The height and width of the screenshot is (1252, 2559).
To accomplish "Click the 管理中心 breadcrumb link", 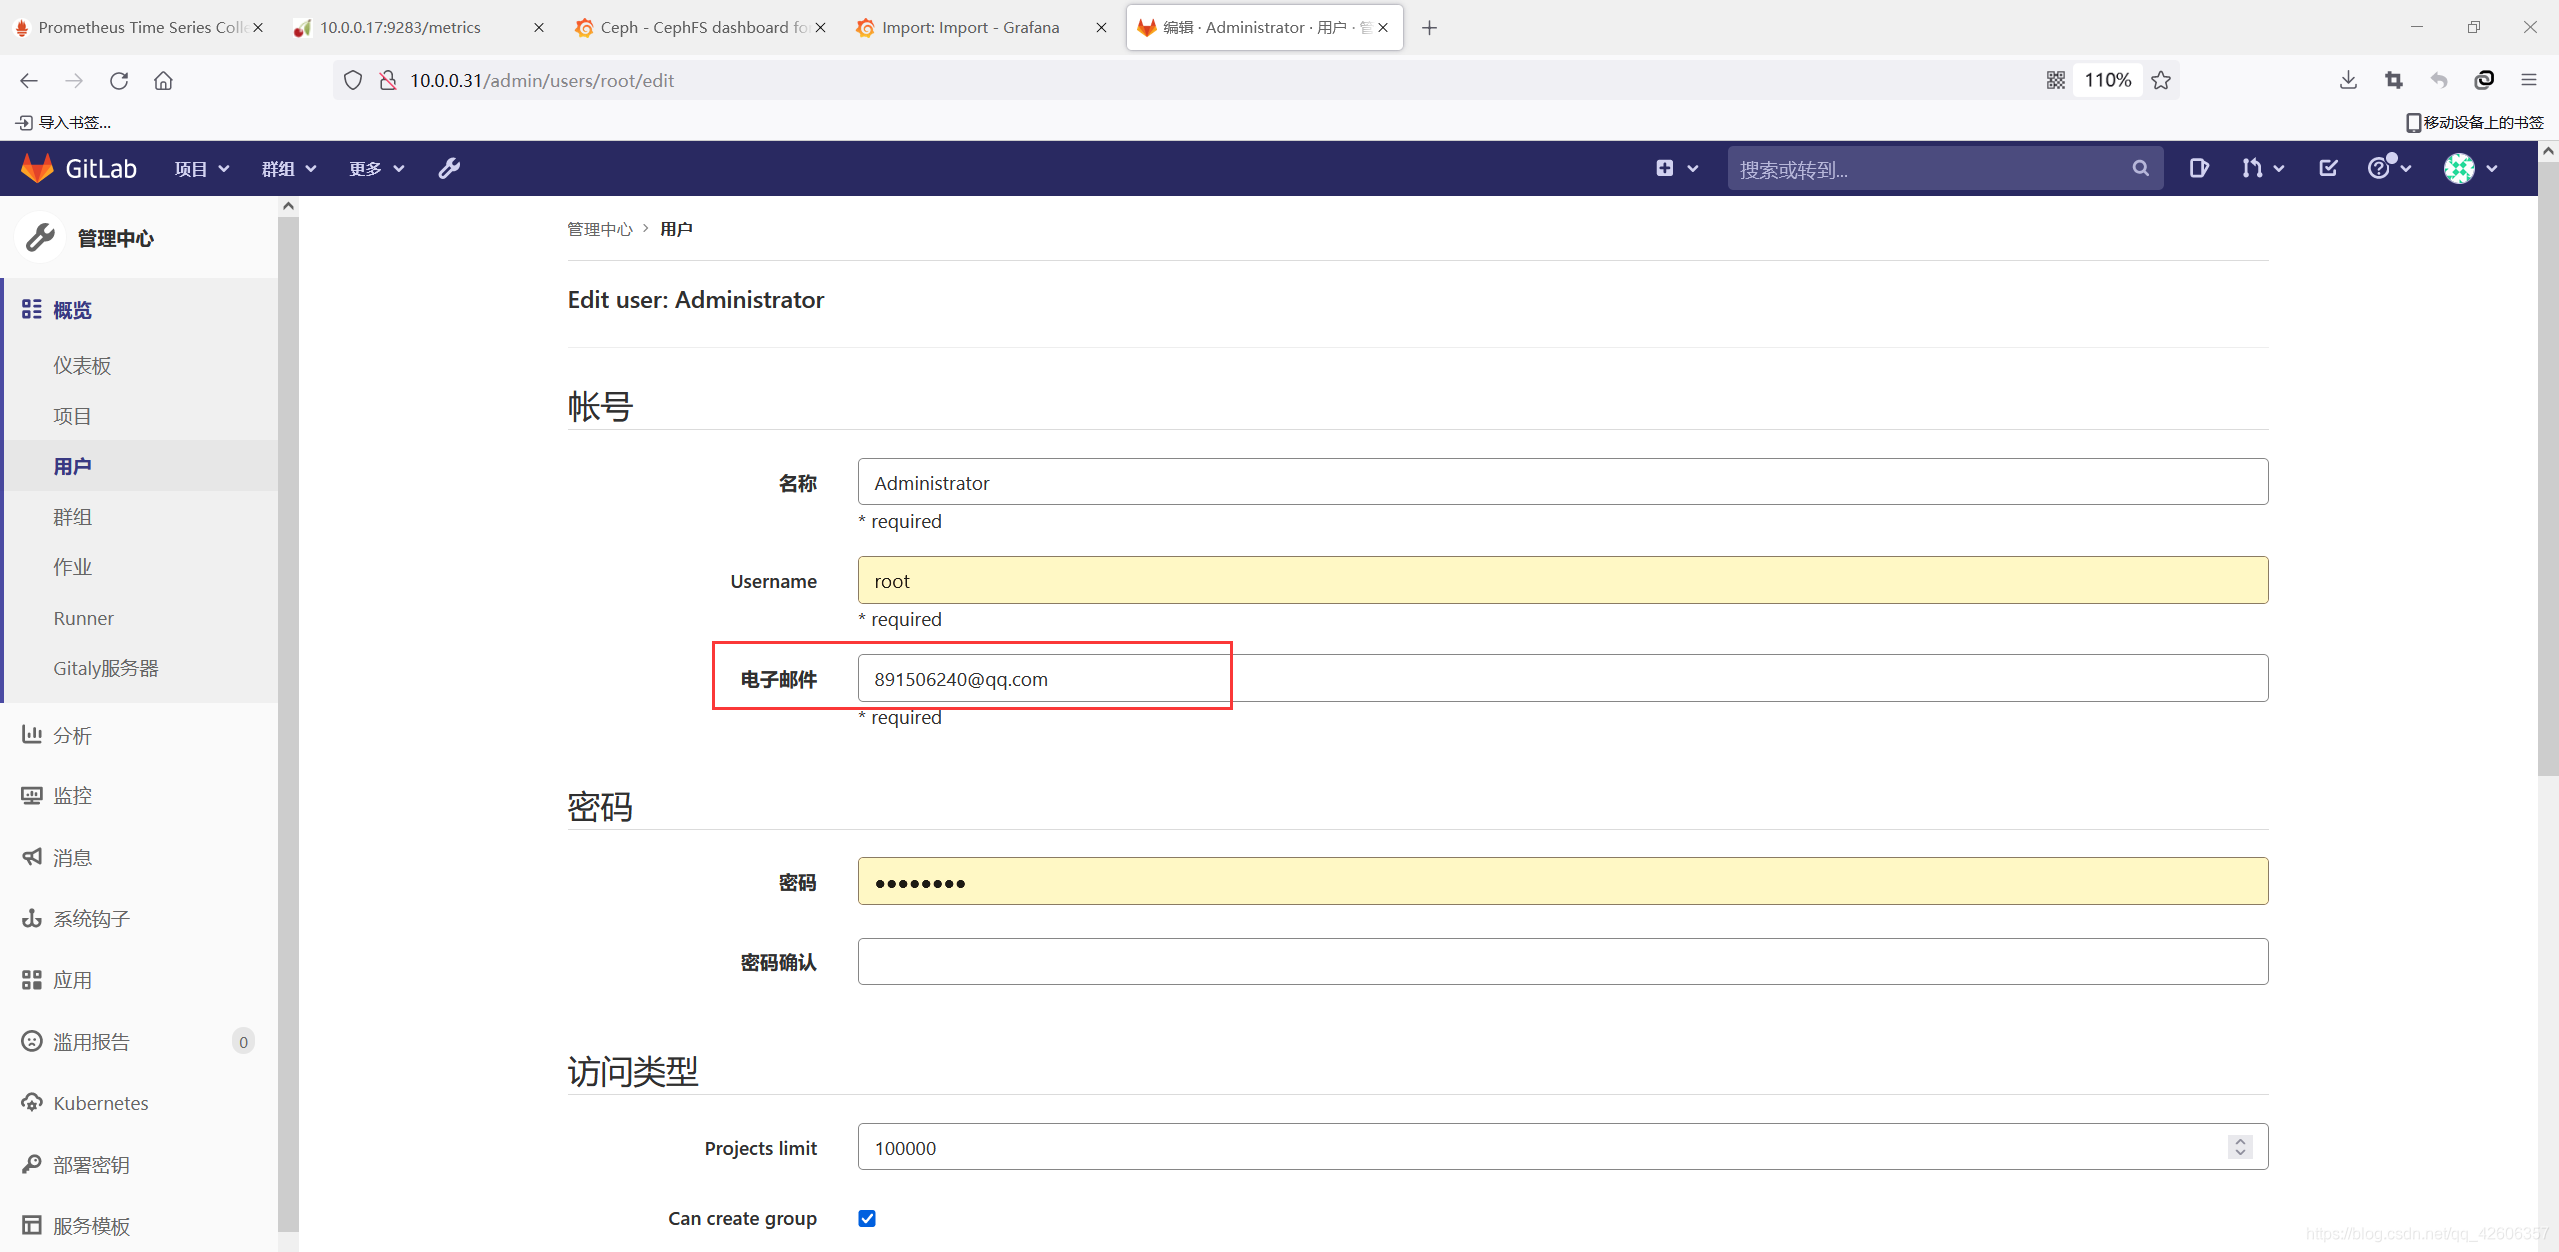I will point(599,229).
